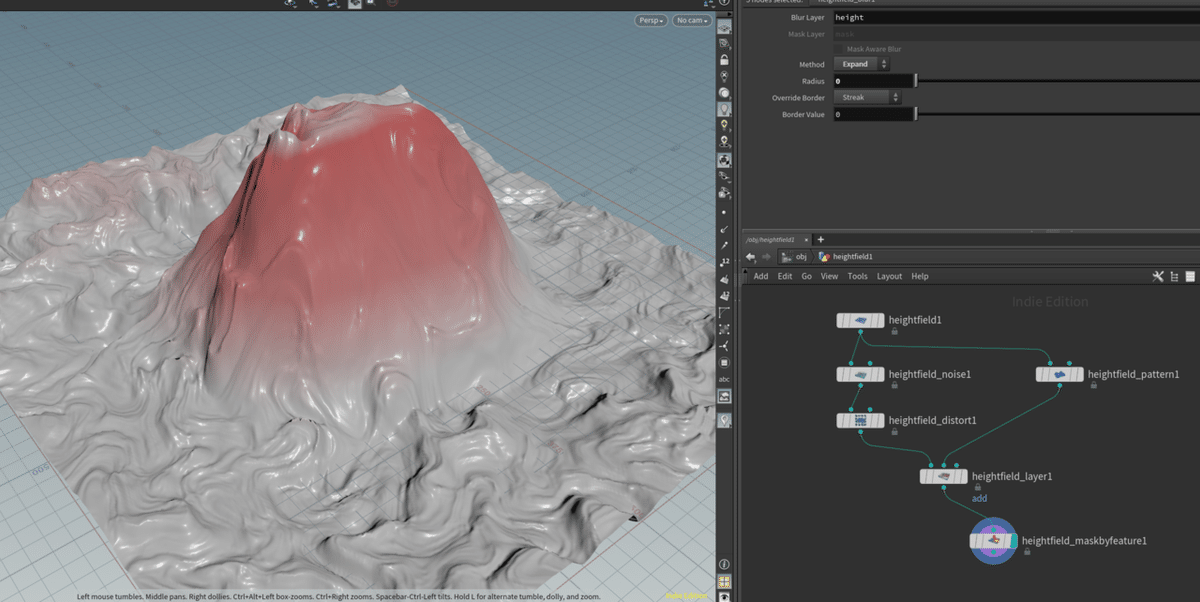Click the wrench icon in network editor toolbar
The width and height of the screenshot is (1200, 602).
[x=1157, y=275]
